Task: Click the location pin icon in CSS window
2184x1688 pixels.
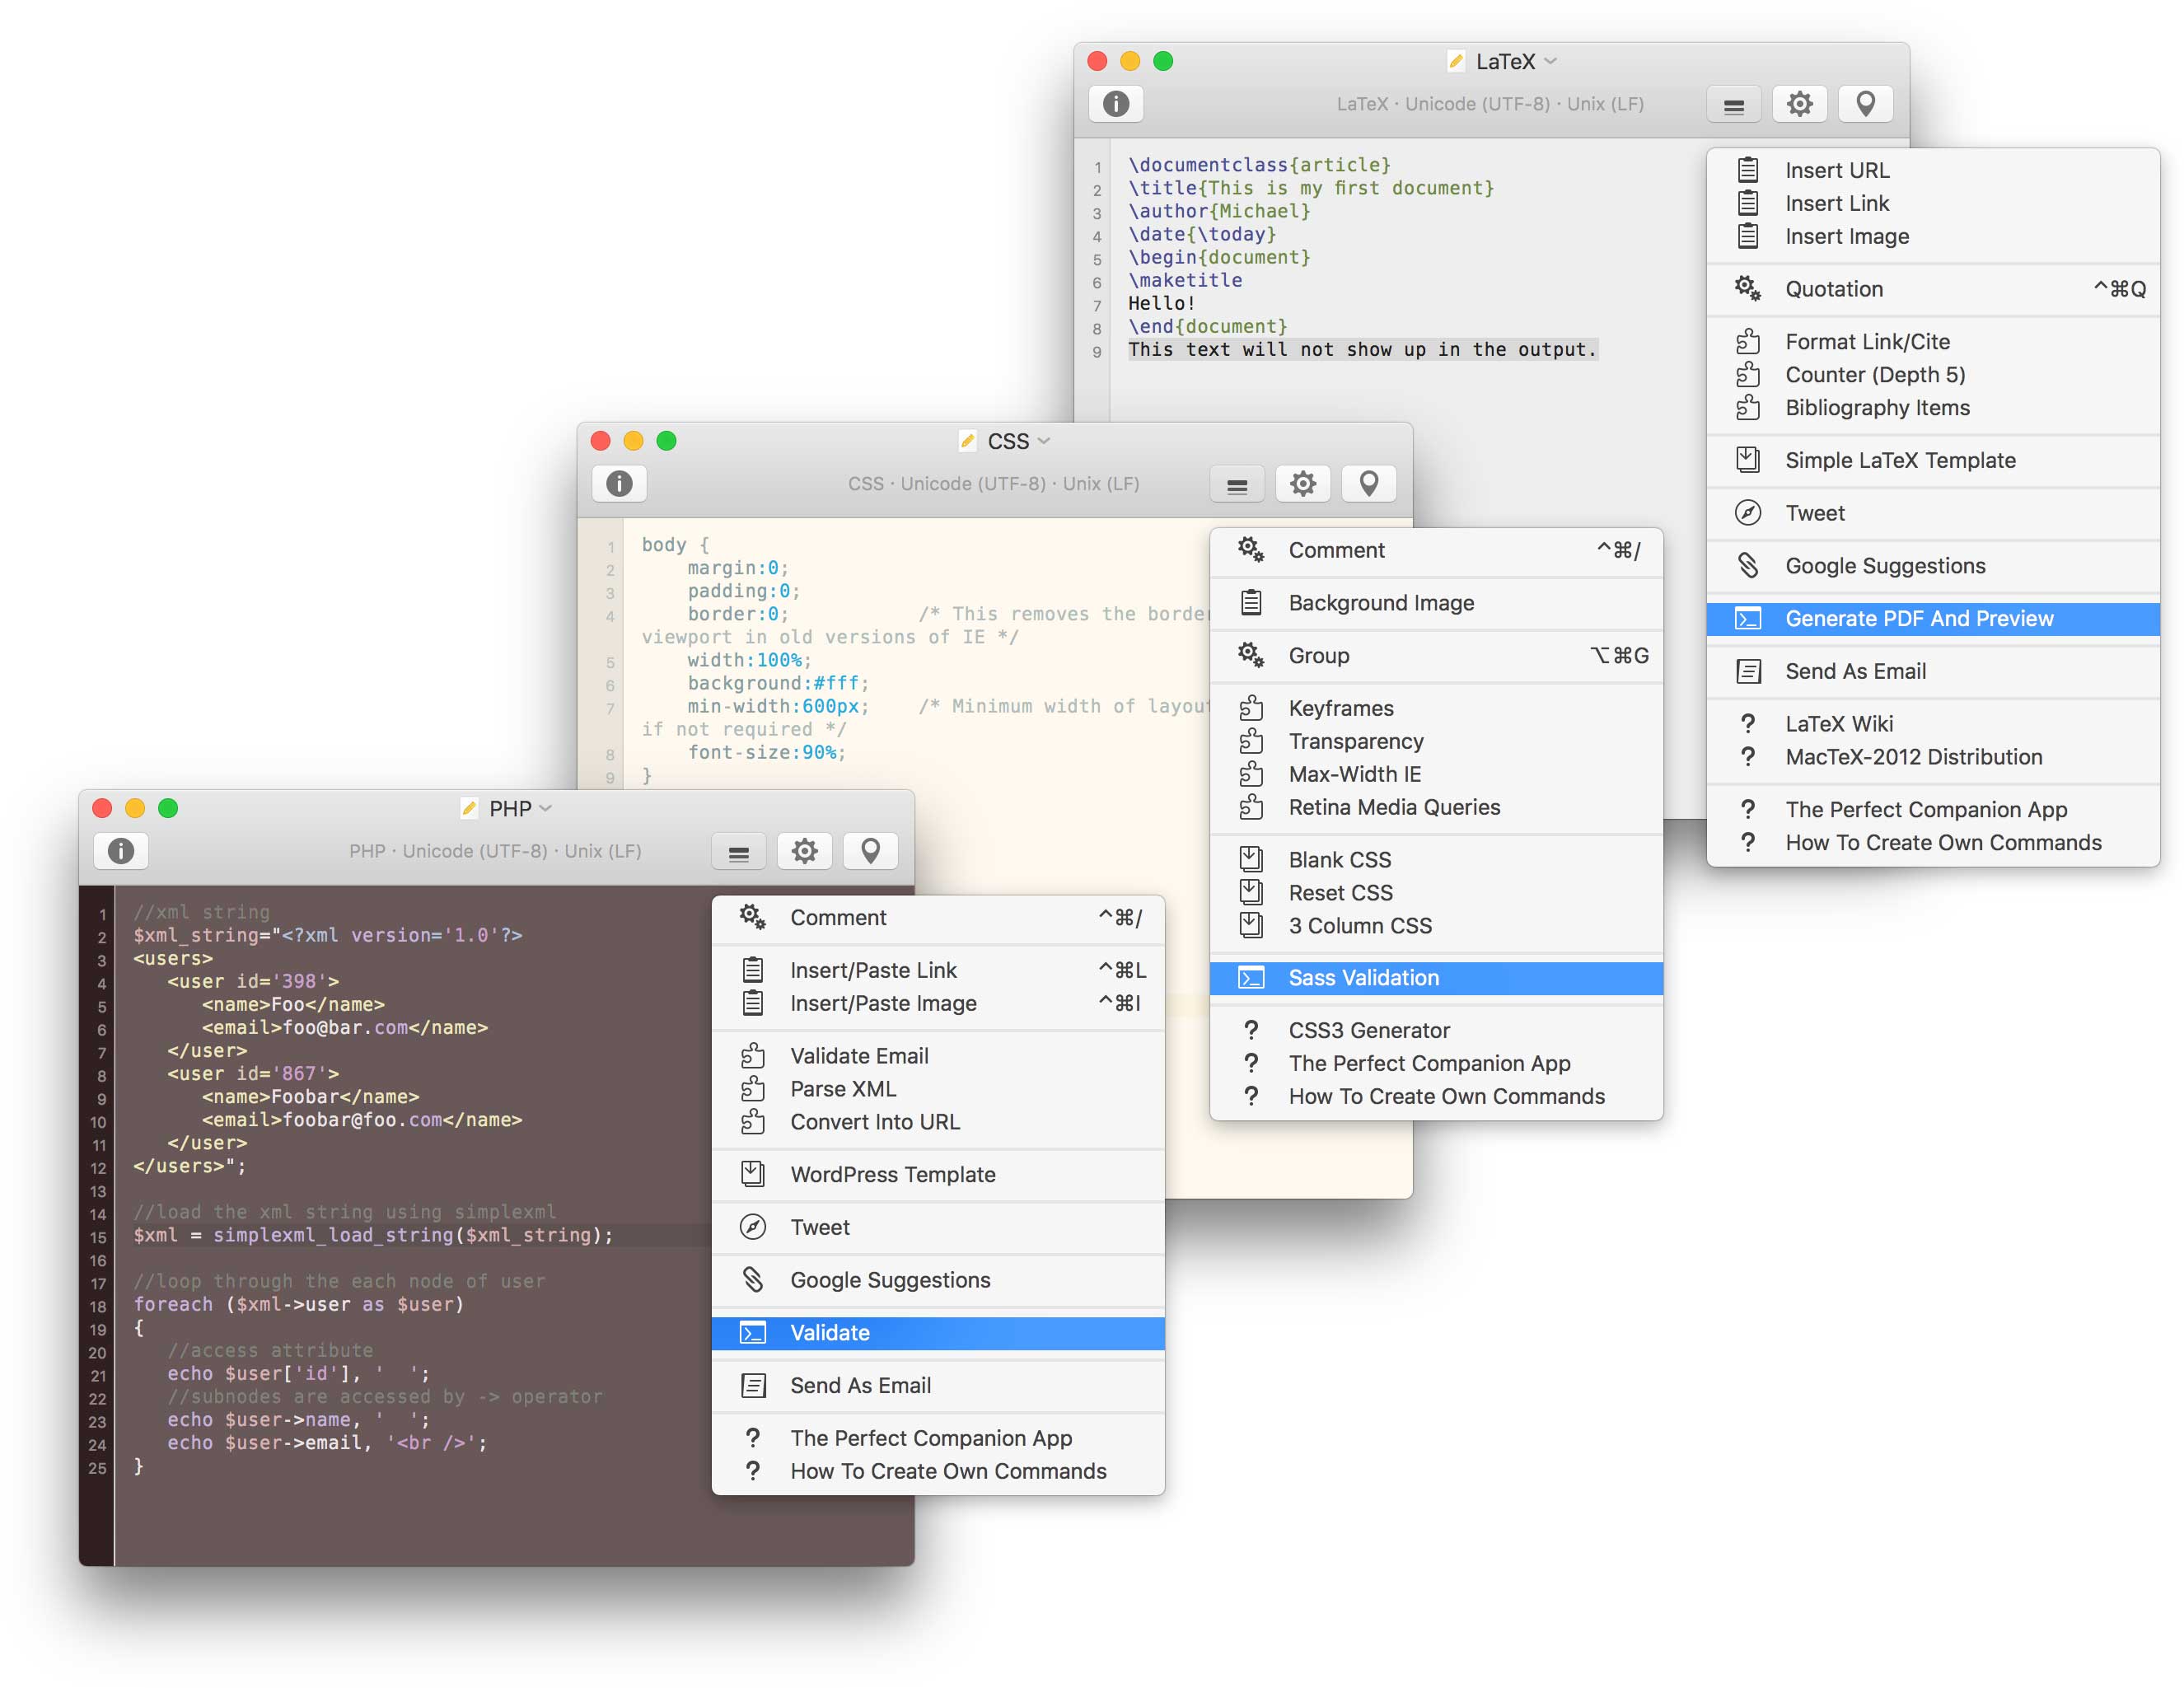Action: point(1368,484)
